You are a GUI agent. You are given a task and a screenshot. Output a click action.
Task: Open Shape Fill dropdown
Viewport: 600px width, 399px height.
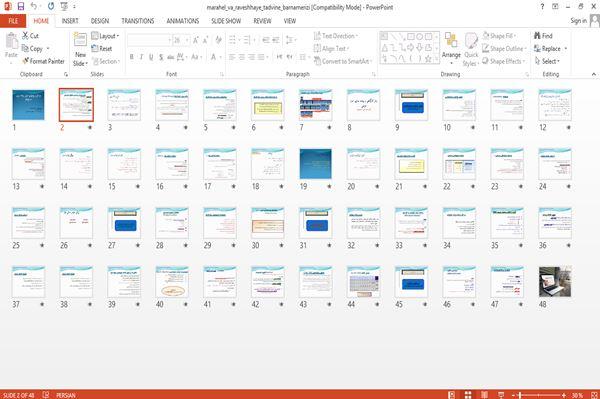coord(499,36)
